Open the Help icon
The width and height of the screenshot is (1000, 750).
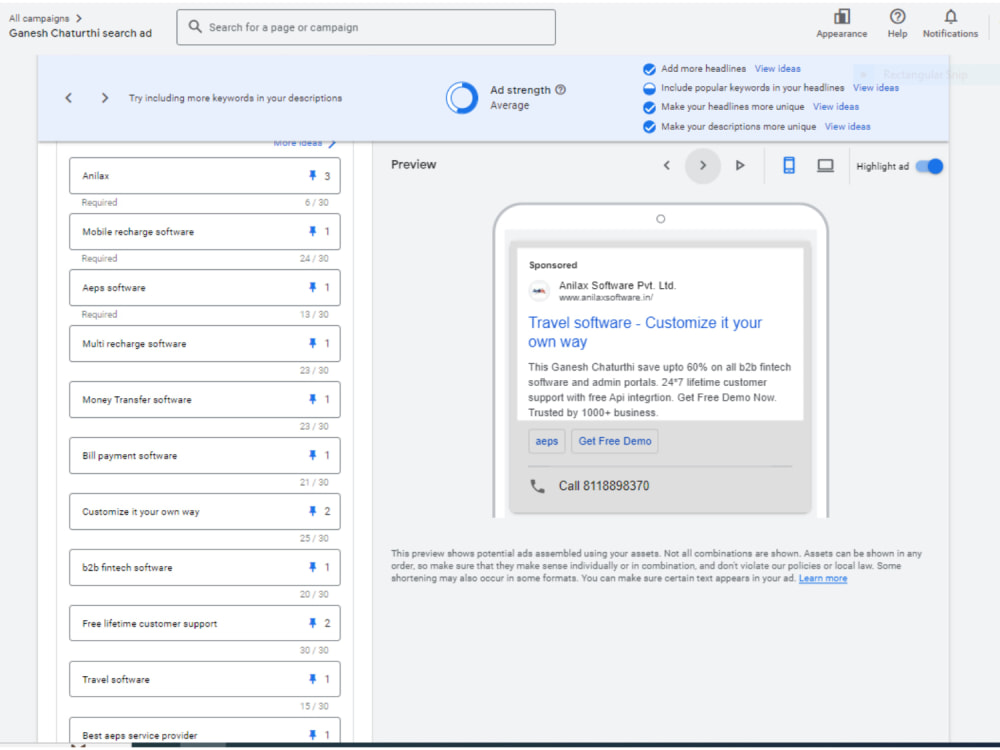click(x=897, y=17)
